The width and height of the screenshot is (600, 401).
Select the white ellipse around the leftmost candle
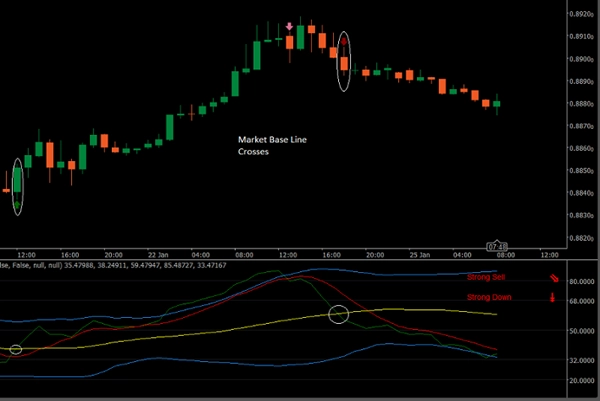click(17, 185)
